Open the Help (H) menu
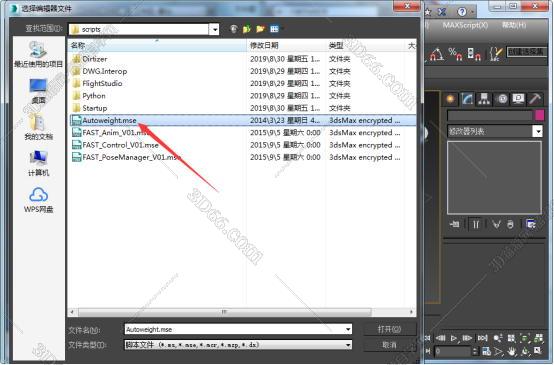 [514, 25]
